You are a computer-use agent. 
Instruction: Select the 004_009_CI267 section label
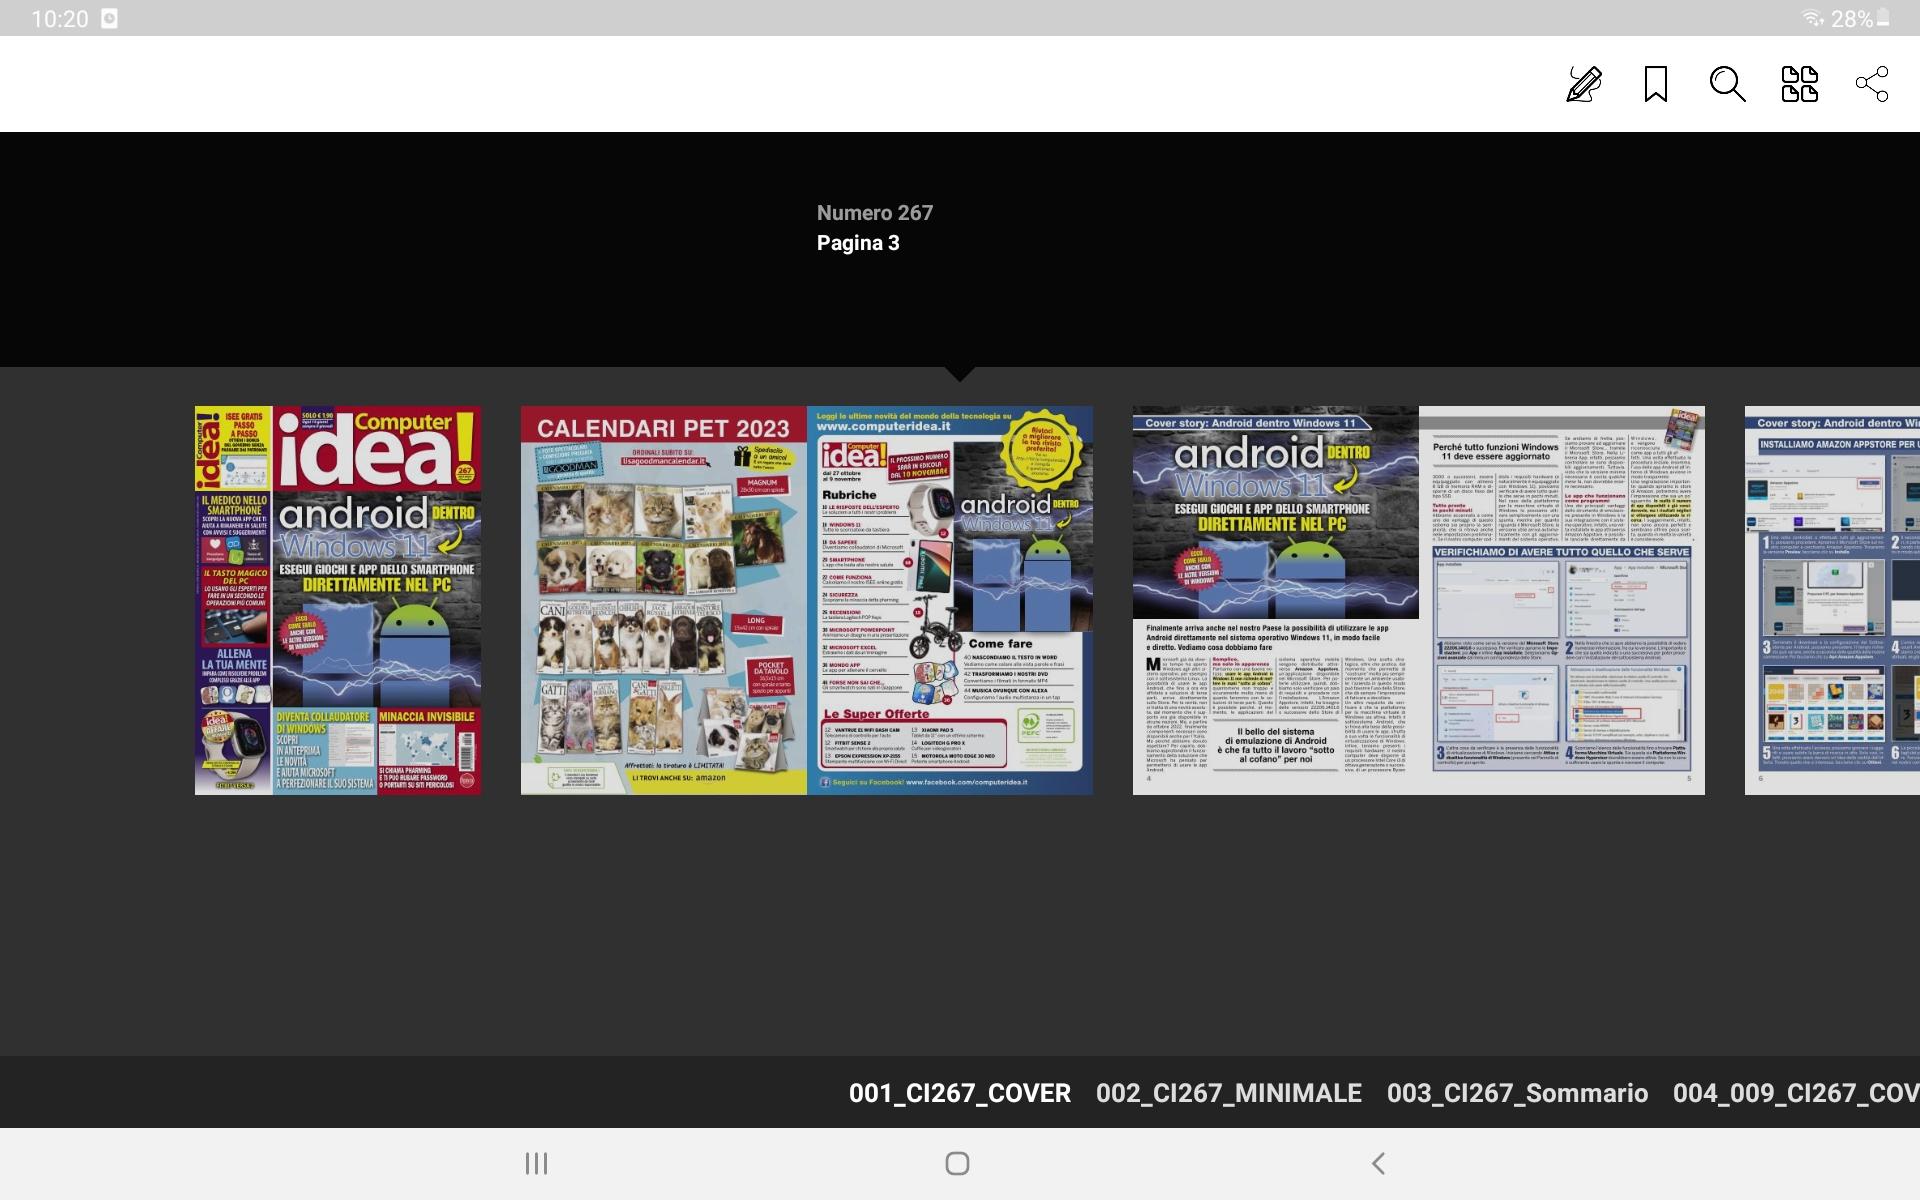(1796, 1093)
